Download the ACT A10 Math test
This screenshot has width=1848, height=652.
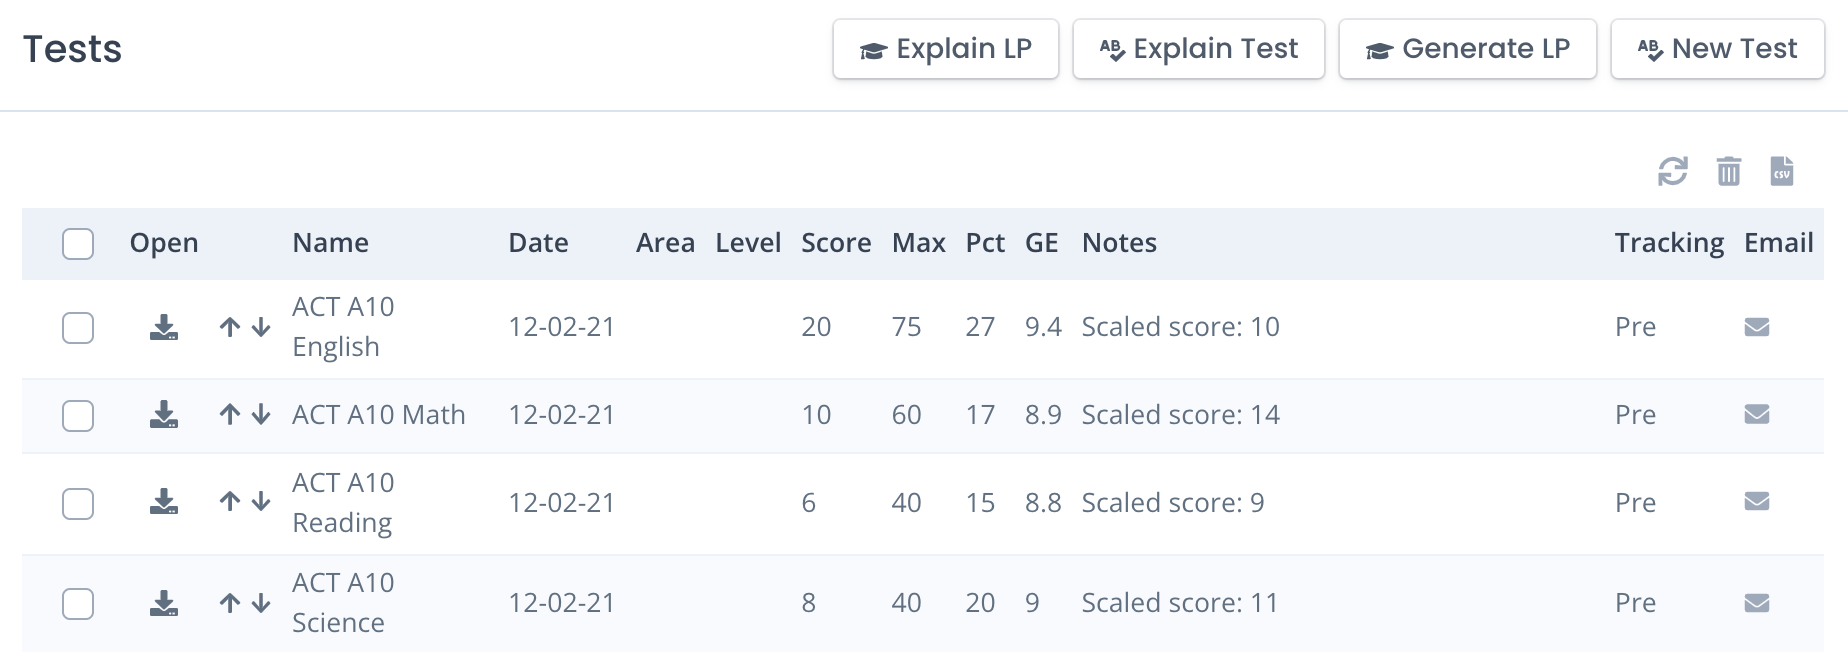tap(164, 414)
